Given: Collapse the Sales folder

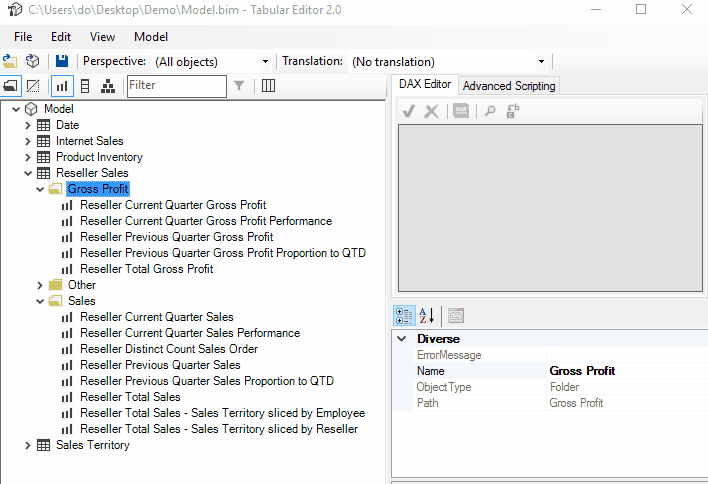Looking at the screenshot, I should 40,301.
